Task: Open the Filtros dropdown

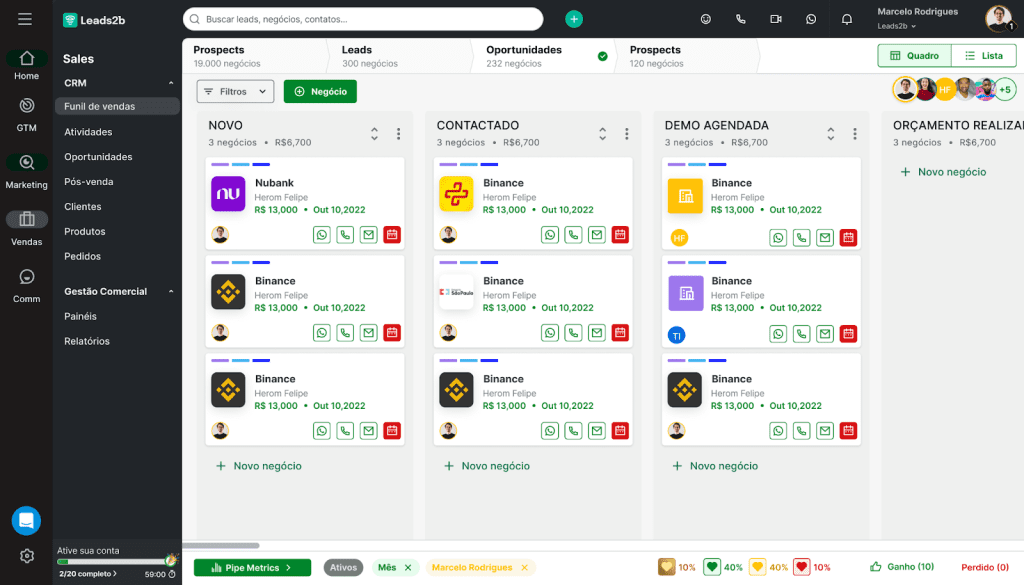Action: pyautogui.click(x=235, y=91)
